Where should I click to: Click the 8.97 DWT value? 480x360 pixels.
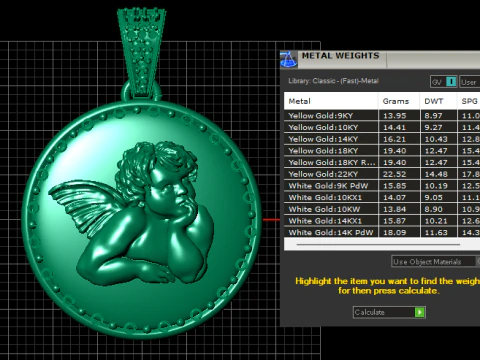(433, 116)
